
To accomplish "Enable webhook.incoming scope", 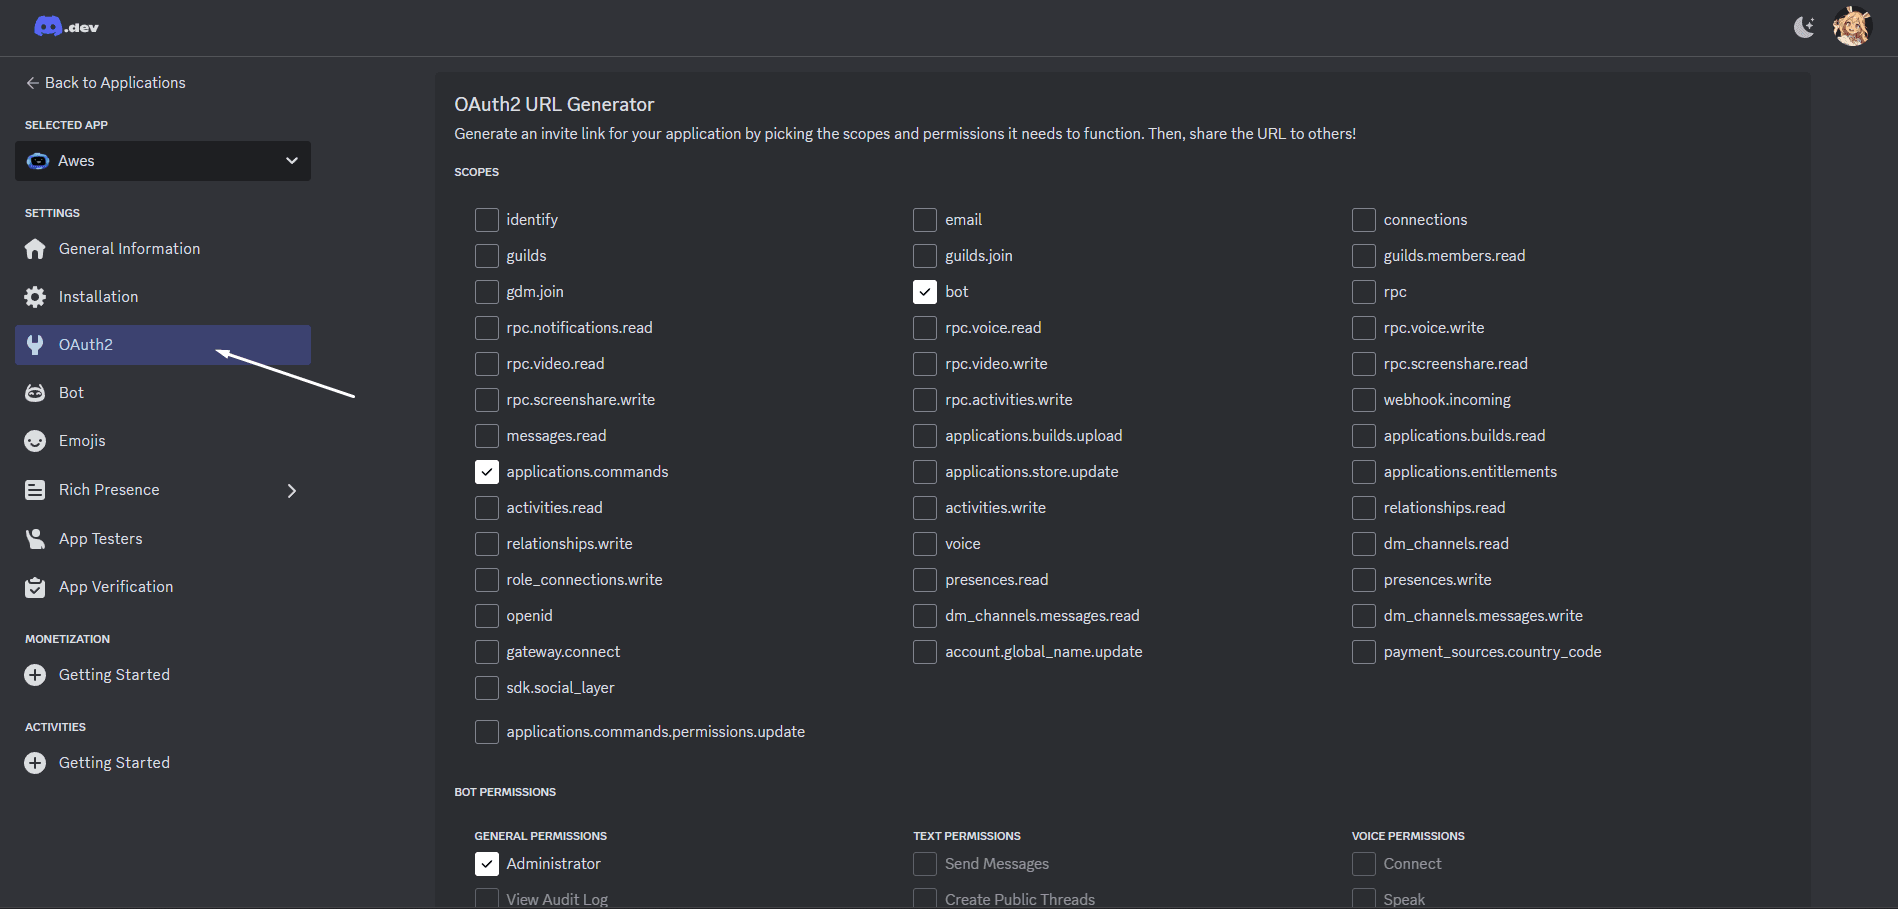I will (1364, 400).
